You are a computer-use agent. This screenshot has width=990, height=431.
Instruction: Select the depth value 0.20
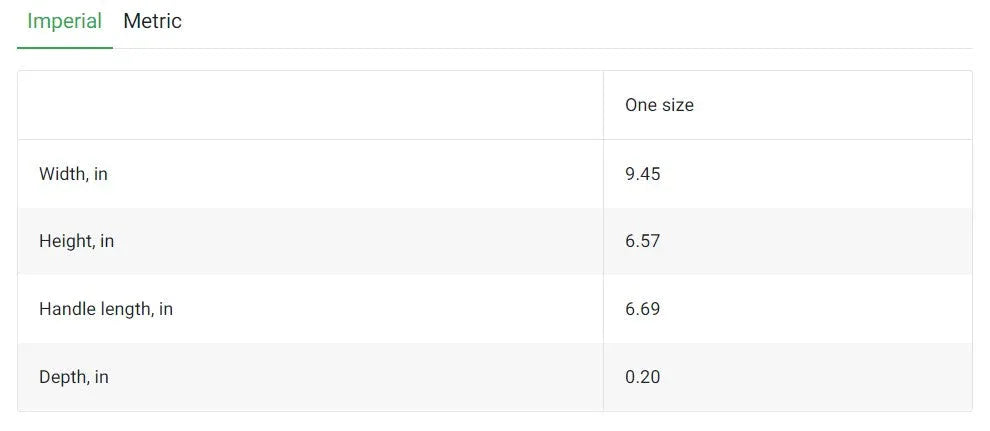tap(642, 377)
